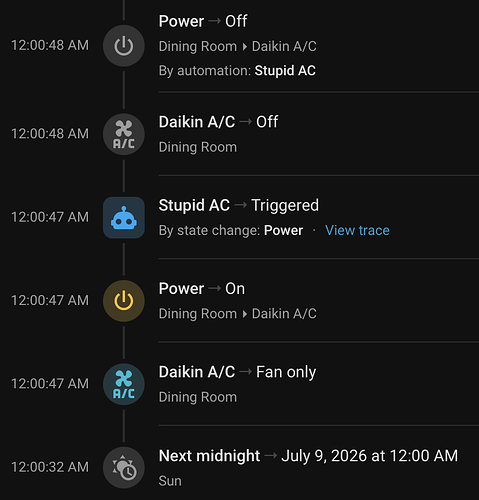Click the 12:00:48 AM timestamp beside Power Off
This screenshot has height=500, width=479.
tap(50, 45)
